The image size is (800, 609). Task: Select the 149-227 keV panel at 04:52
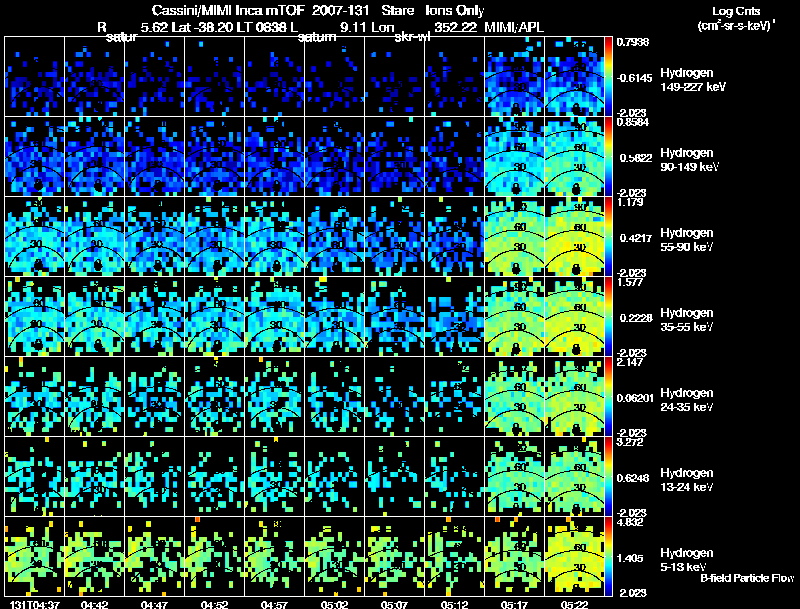click(x=214, y=77)
